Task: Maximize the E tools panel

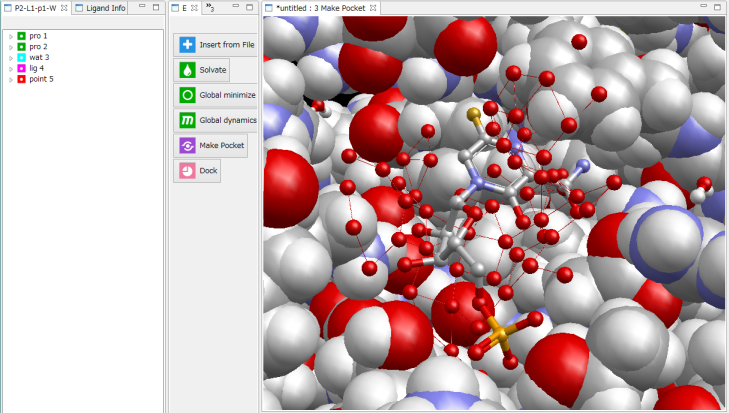Action: tap(250, 7)
